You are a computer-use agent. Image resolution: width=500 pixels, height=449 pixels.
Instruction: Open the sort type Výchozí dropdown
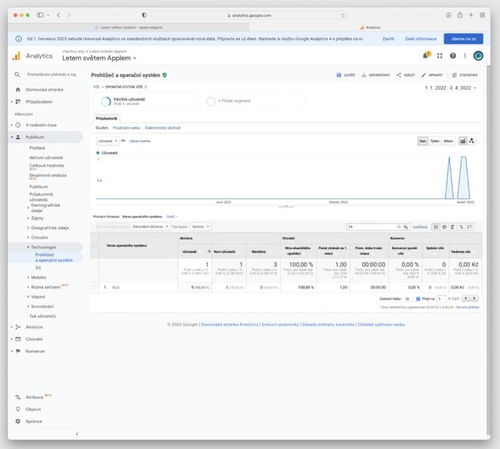[x=201, y=227]
